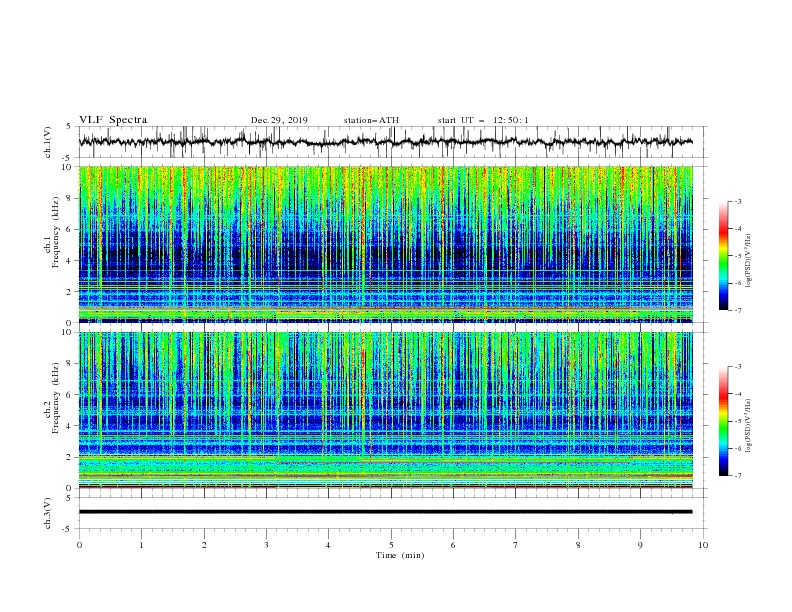Click the '-3' value on upper colorbar

pyautogui.click(x=737, y=201)
